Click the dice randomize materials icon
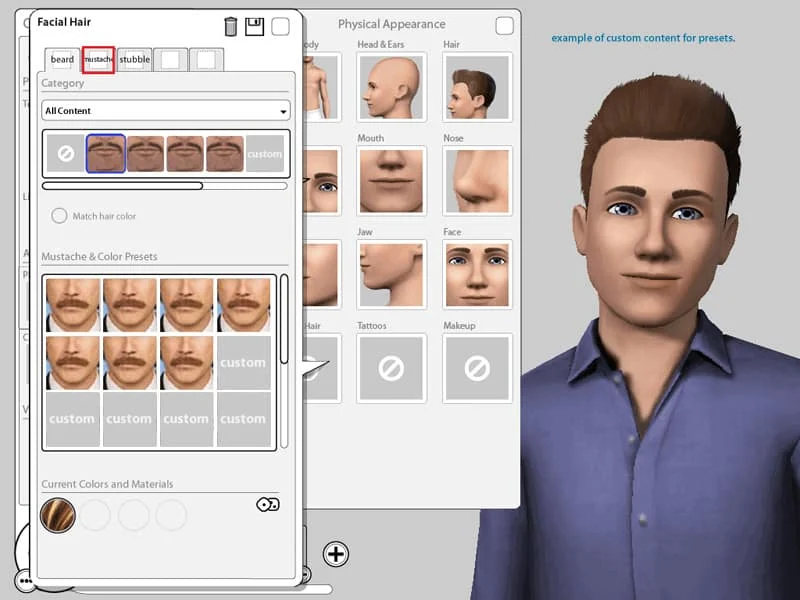800x600 pixels. (x=268, y=505)
